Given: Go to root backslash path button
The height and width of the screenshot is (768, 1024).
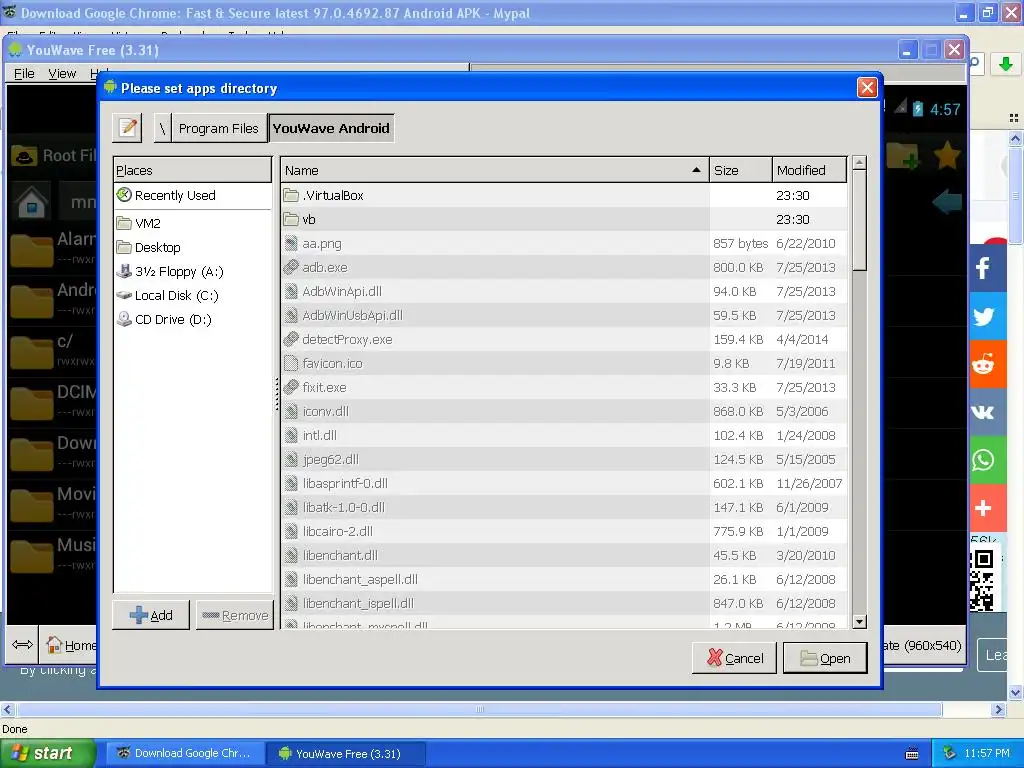Looking at the screenshot, I should (162, 128).
